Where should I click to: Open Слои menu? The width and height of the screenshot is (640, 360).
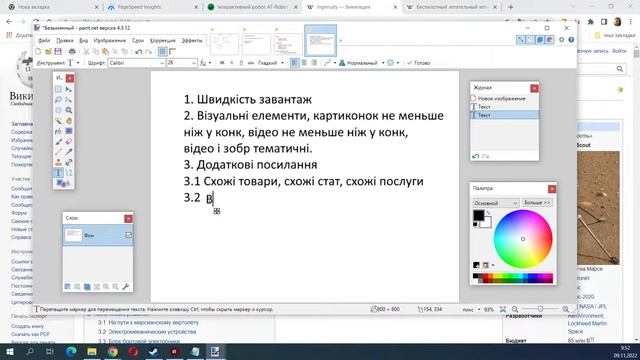[x=138, y=40]
